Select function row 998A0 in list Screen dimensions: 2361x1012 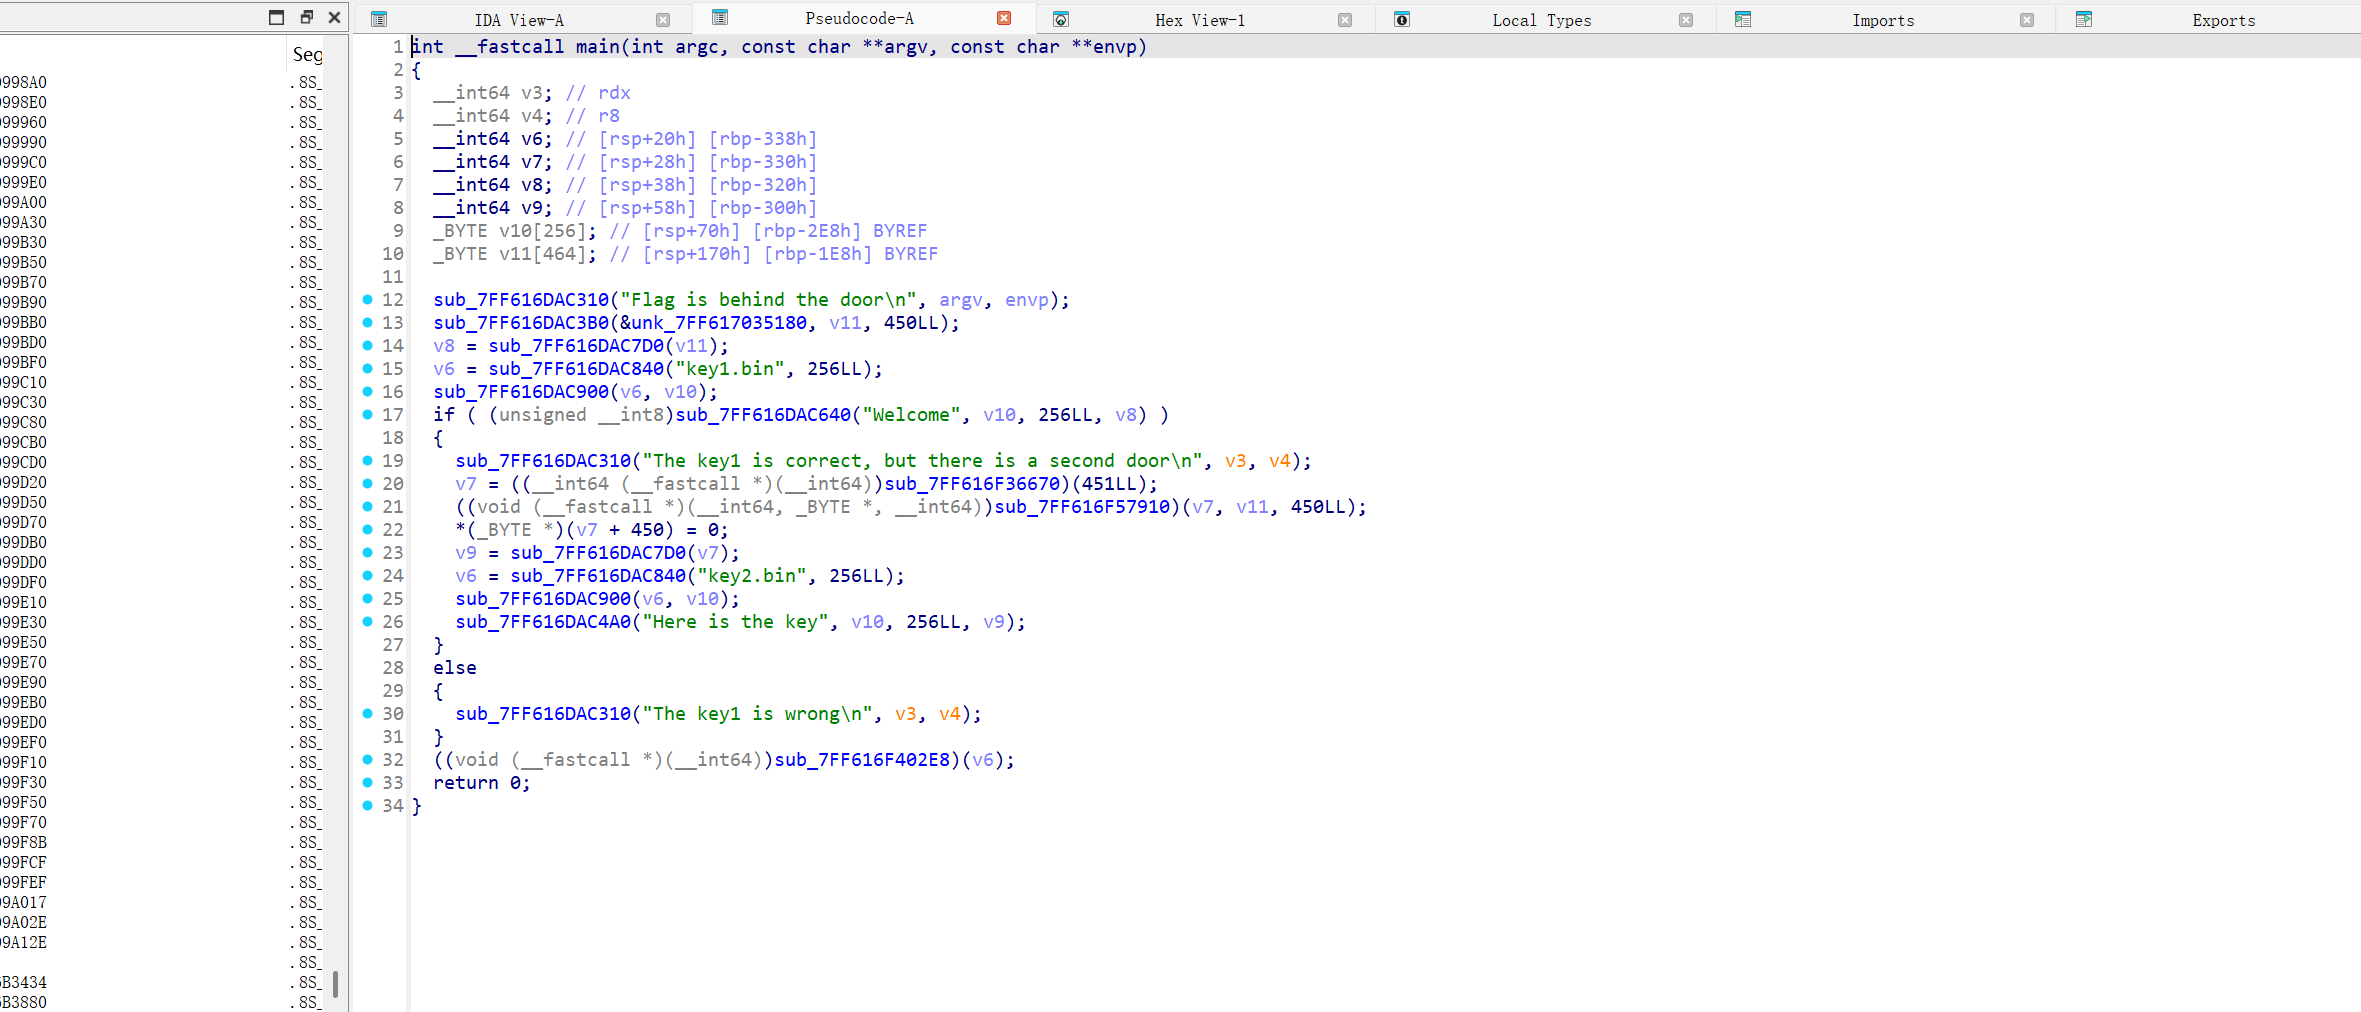[162, 82]
